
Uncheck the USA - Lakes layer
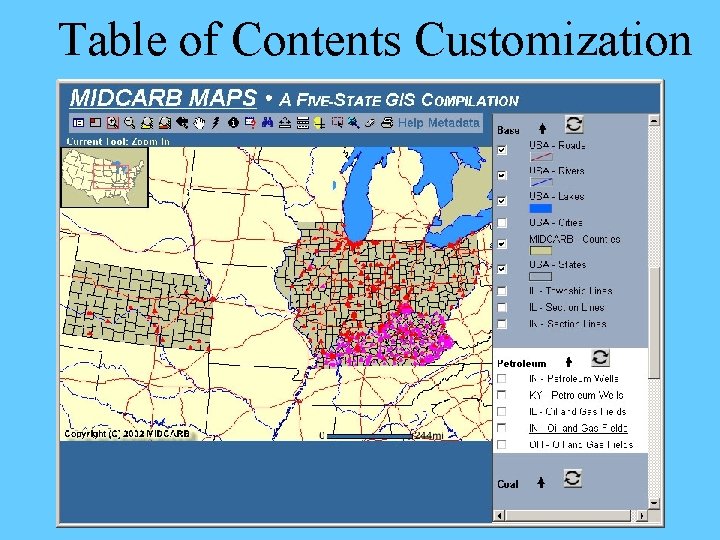502,201
